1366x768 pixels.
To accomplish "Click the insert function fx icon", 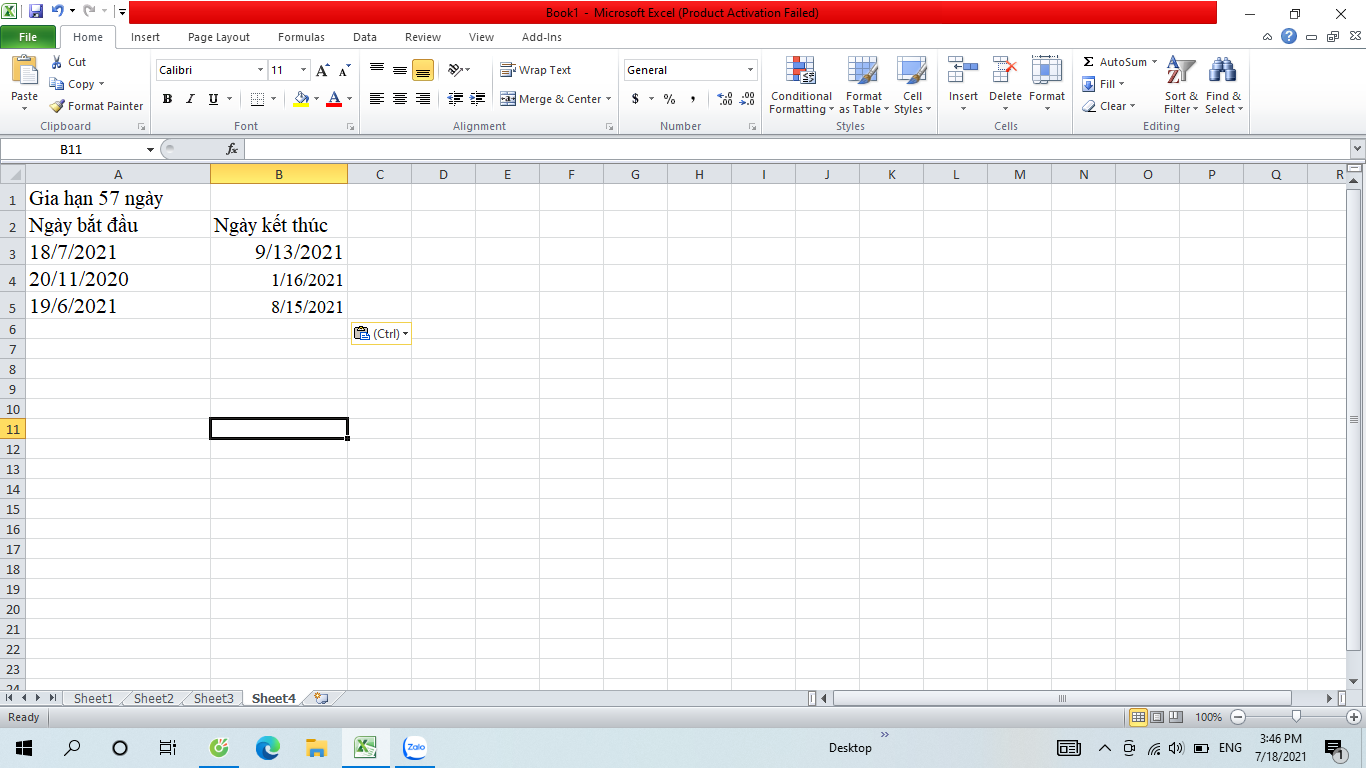I will [232, 149].
